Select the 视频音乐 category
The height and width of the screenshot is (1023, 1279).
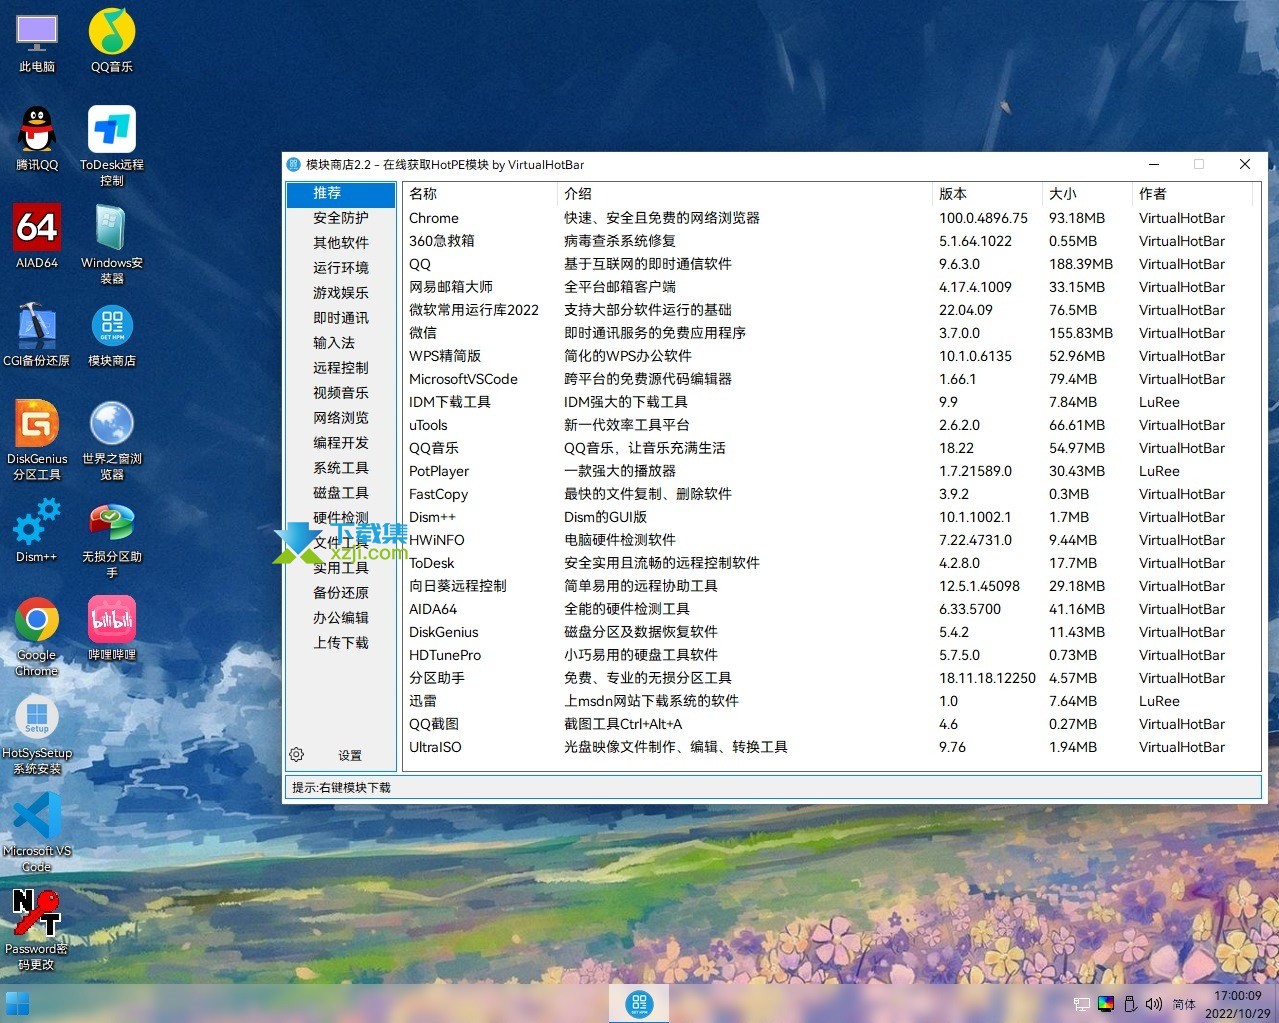click(341, 393)
